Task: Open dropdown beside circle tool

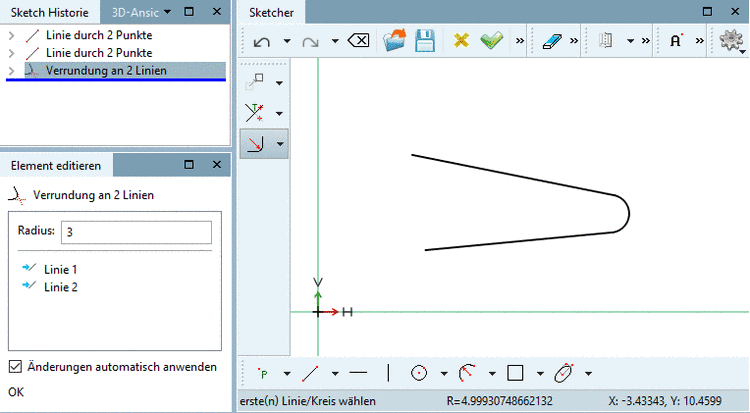Action: 444,374
